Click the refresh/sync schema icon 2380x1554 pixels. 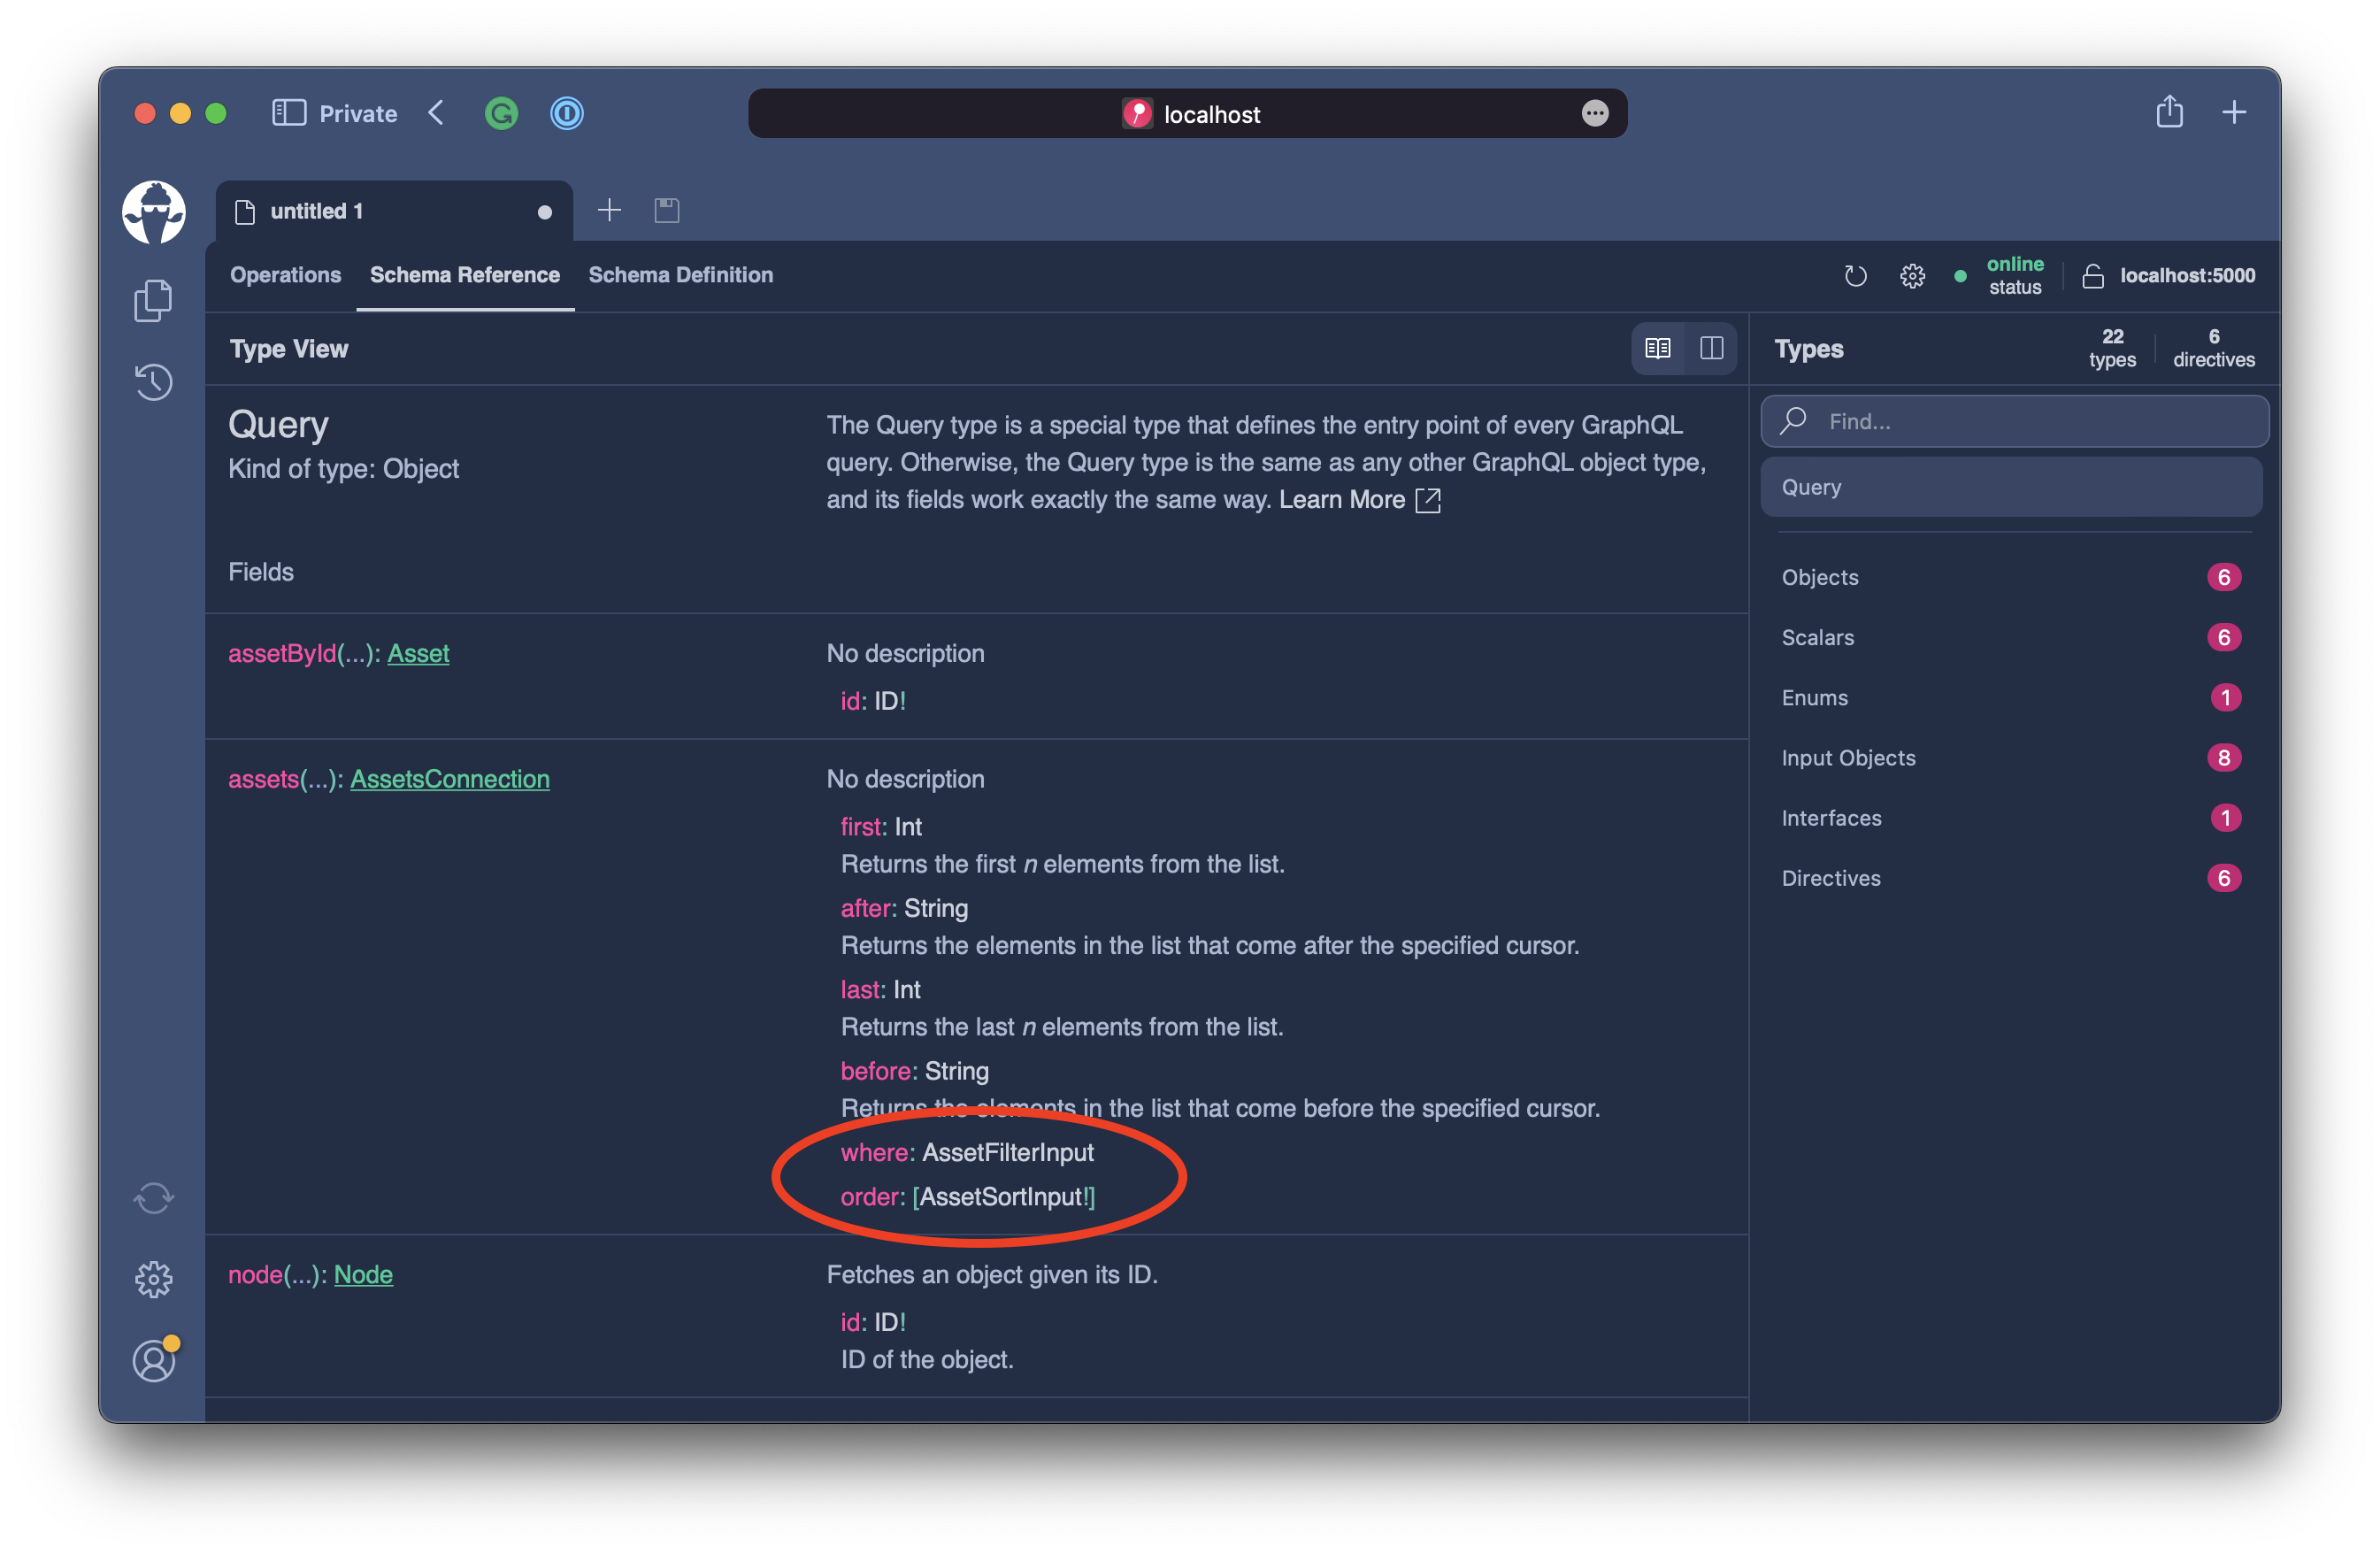(x=1854, y=274)
